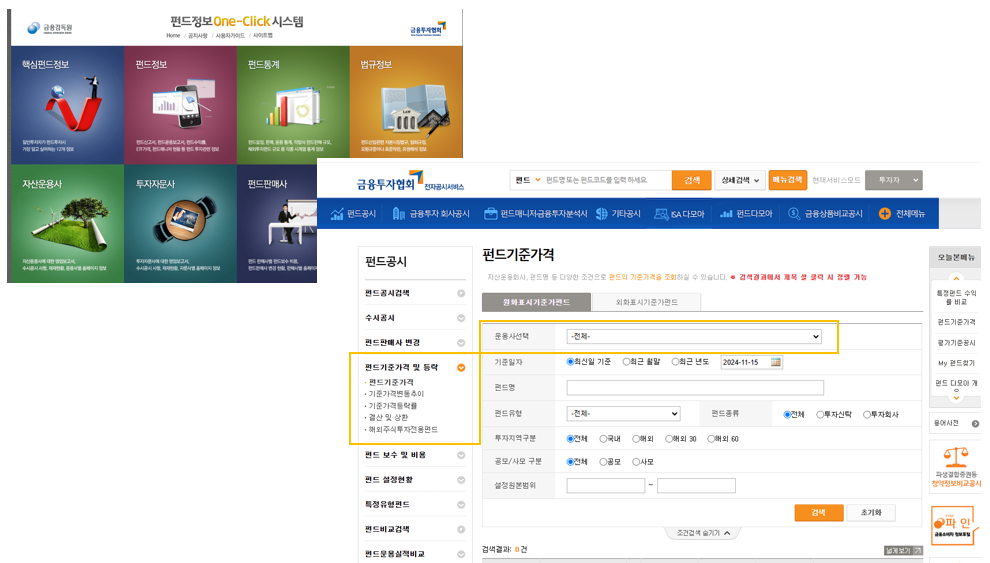Open the 상세검색 dropdown

tap(740, 181)
